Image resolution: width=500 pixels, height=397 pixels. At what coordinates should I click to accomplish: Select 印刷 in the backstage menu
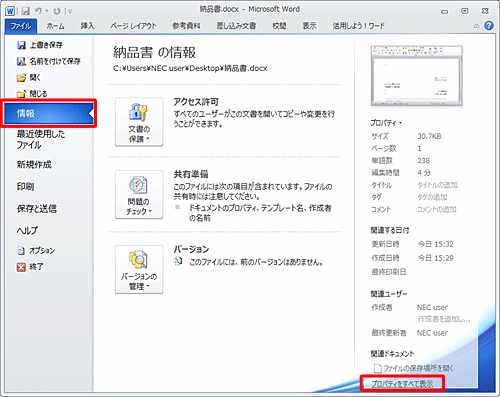[26, 186]
